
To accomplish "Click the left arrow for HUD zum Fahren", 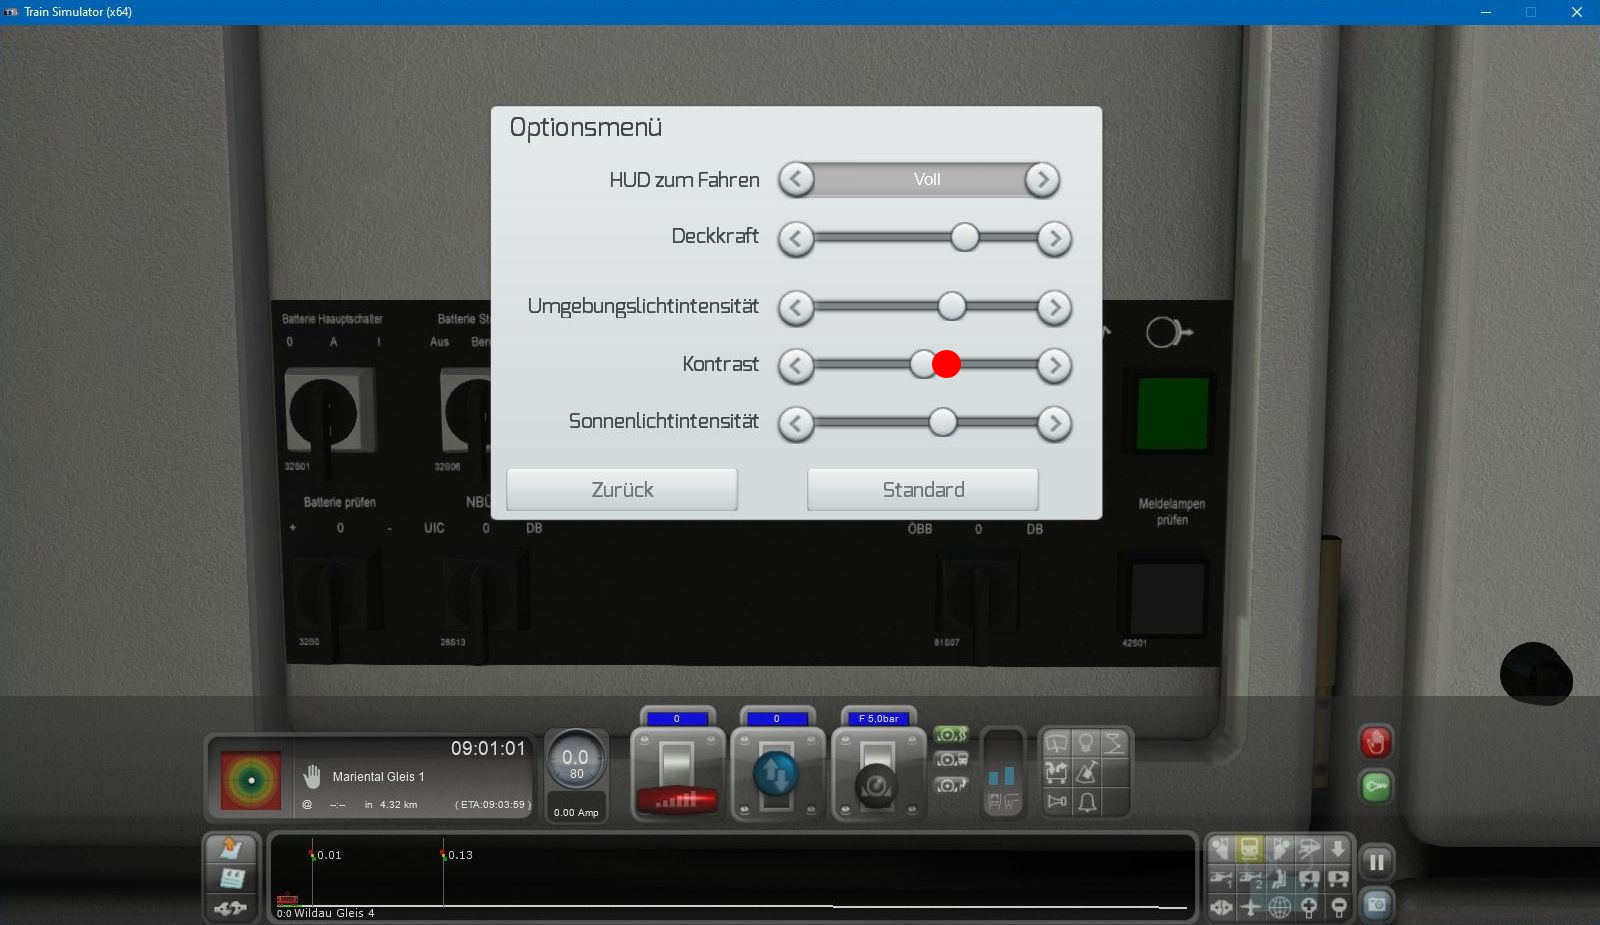I will pos(796,180).
